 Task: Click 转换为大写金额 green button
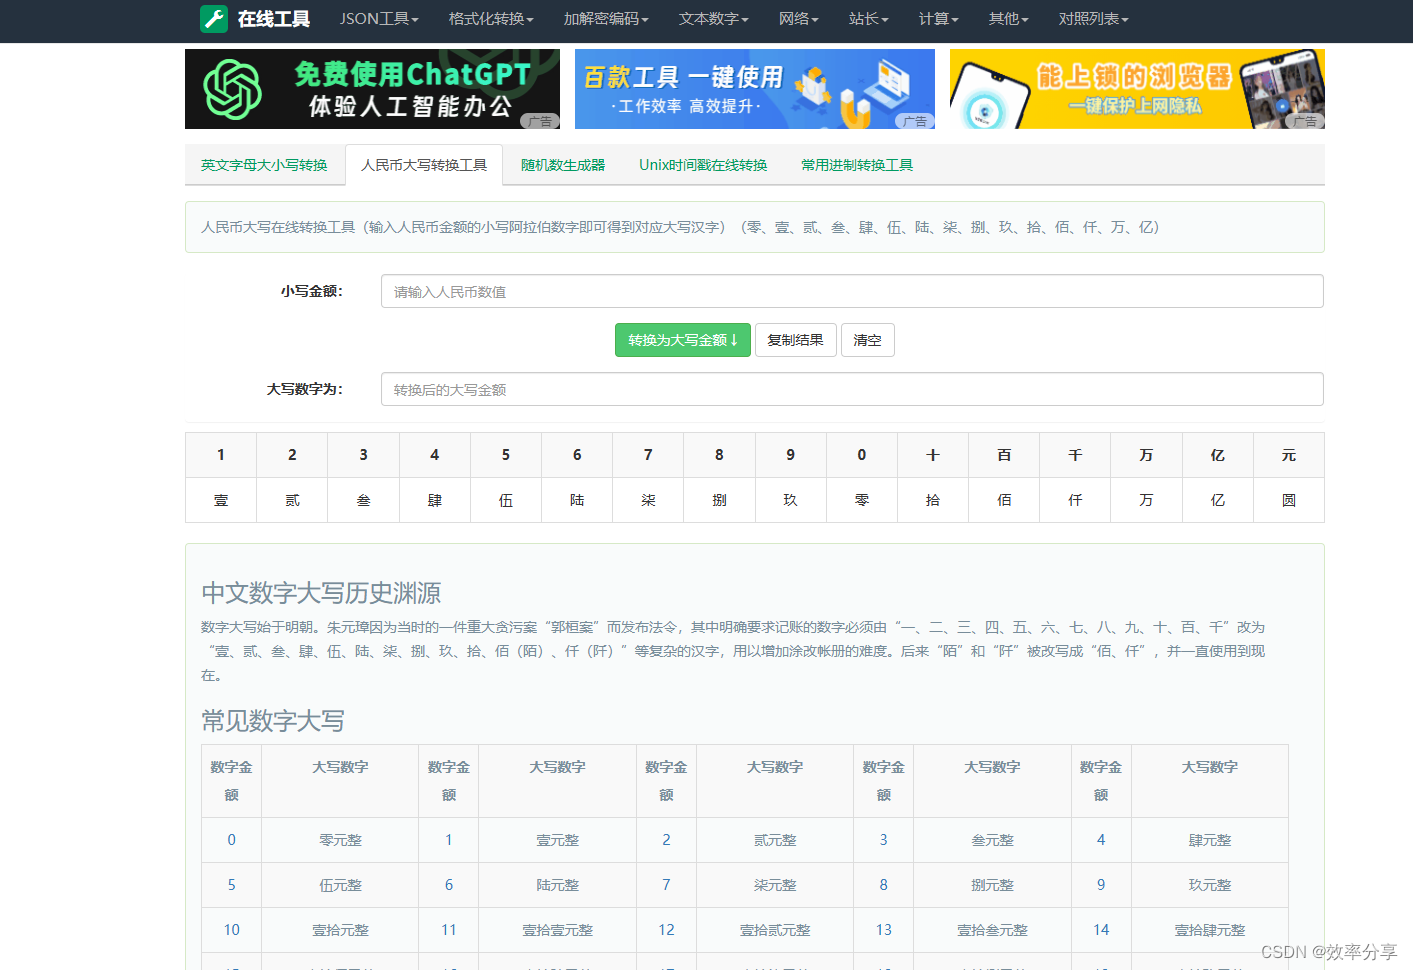tap(683, 340)
